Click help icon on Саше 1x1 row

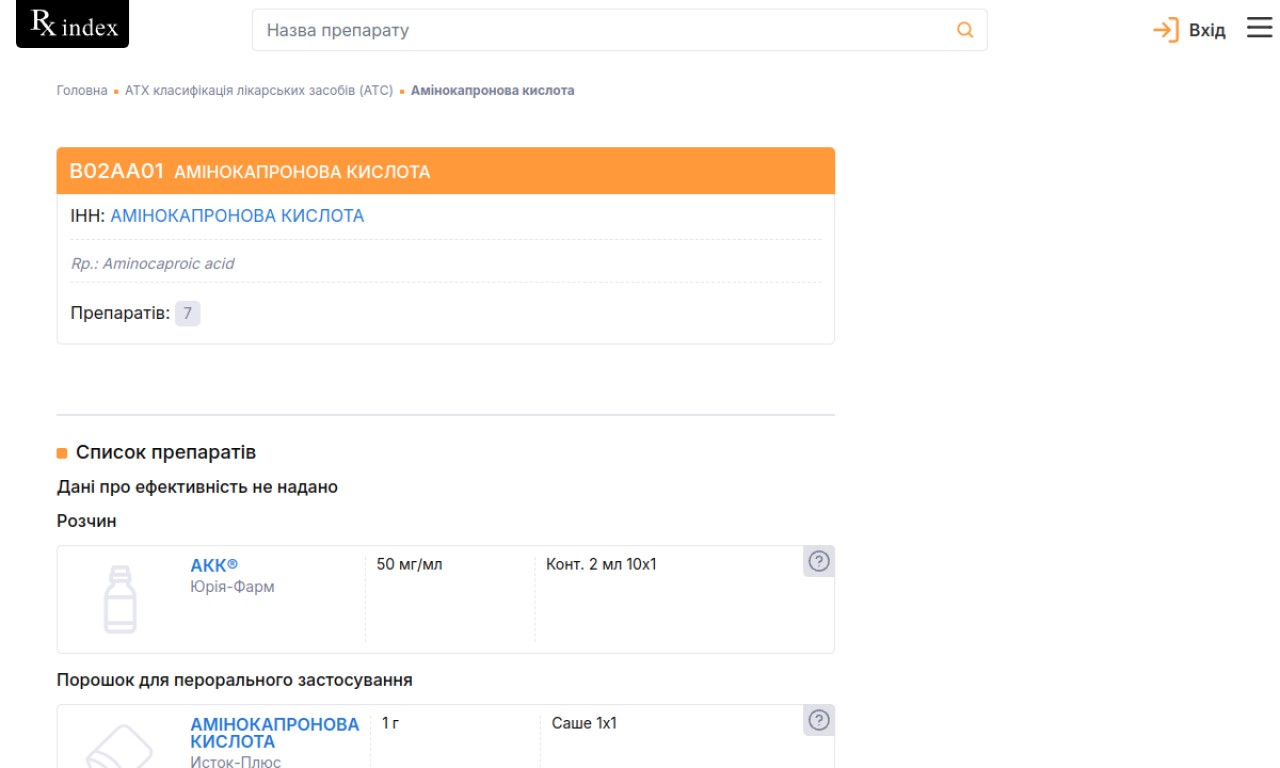pos(819,720)
